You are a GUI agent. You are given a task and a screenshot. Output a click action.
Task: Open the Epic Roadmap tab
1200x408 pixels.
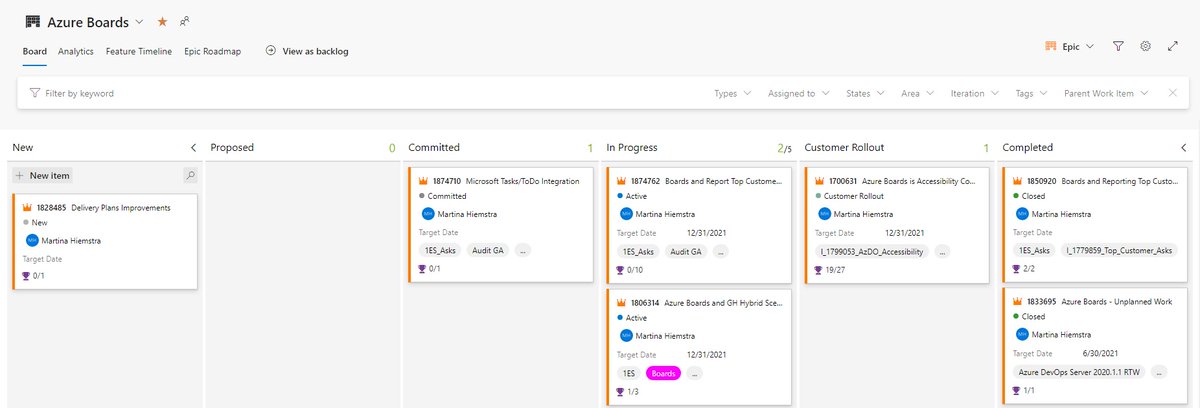coord(213,51)
